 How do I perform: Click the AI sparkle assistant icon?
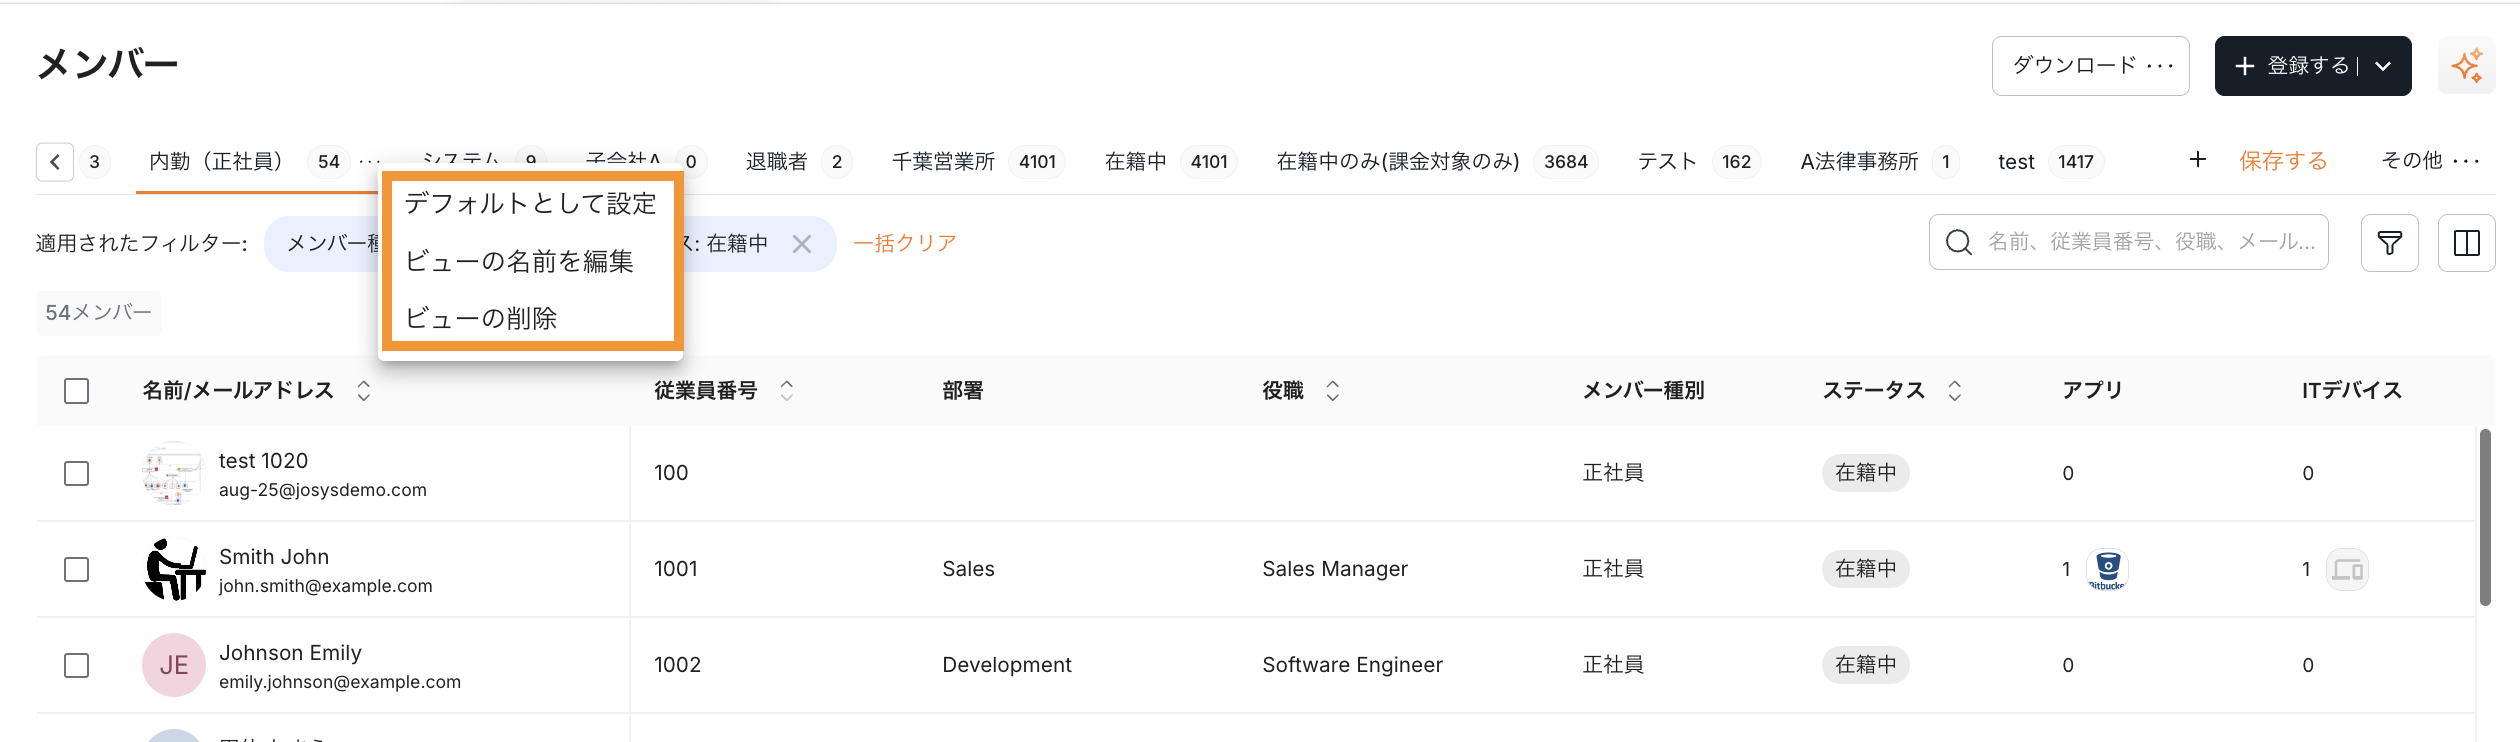2466,66
